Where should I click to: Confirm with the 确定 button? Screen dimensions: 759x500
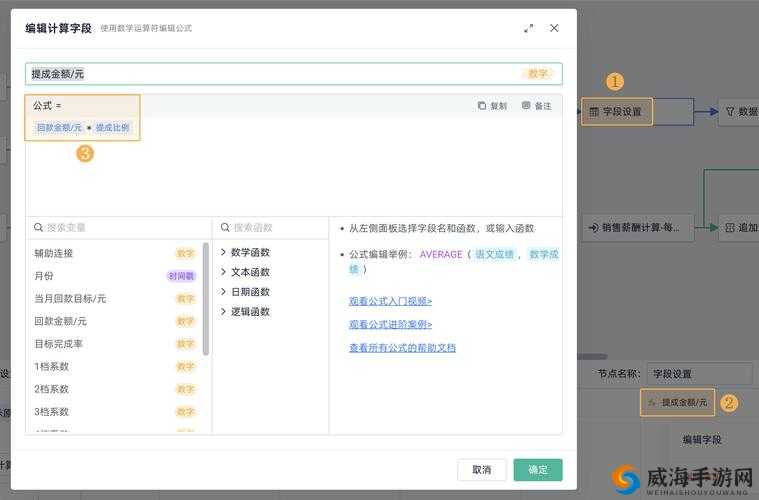point(538,470)
